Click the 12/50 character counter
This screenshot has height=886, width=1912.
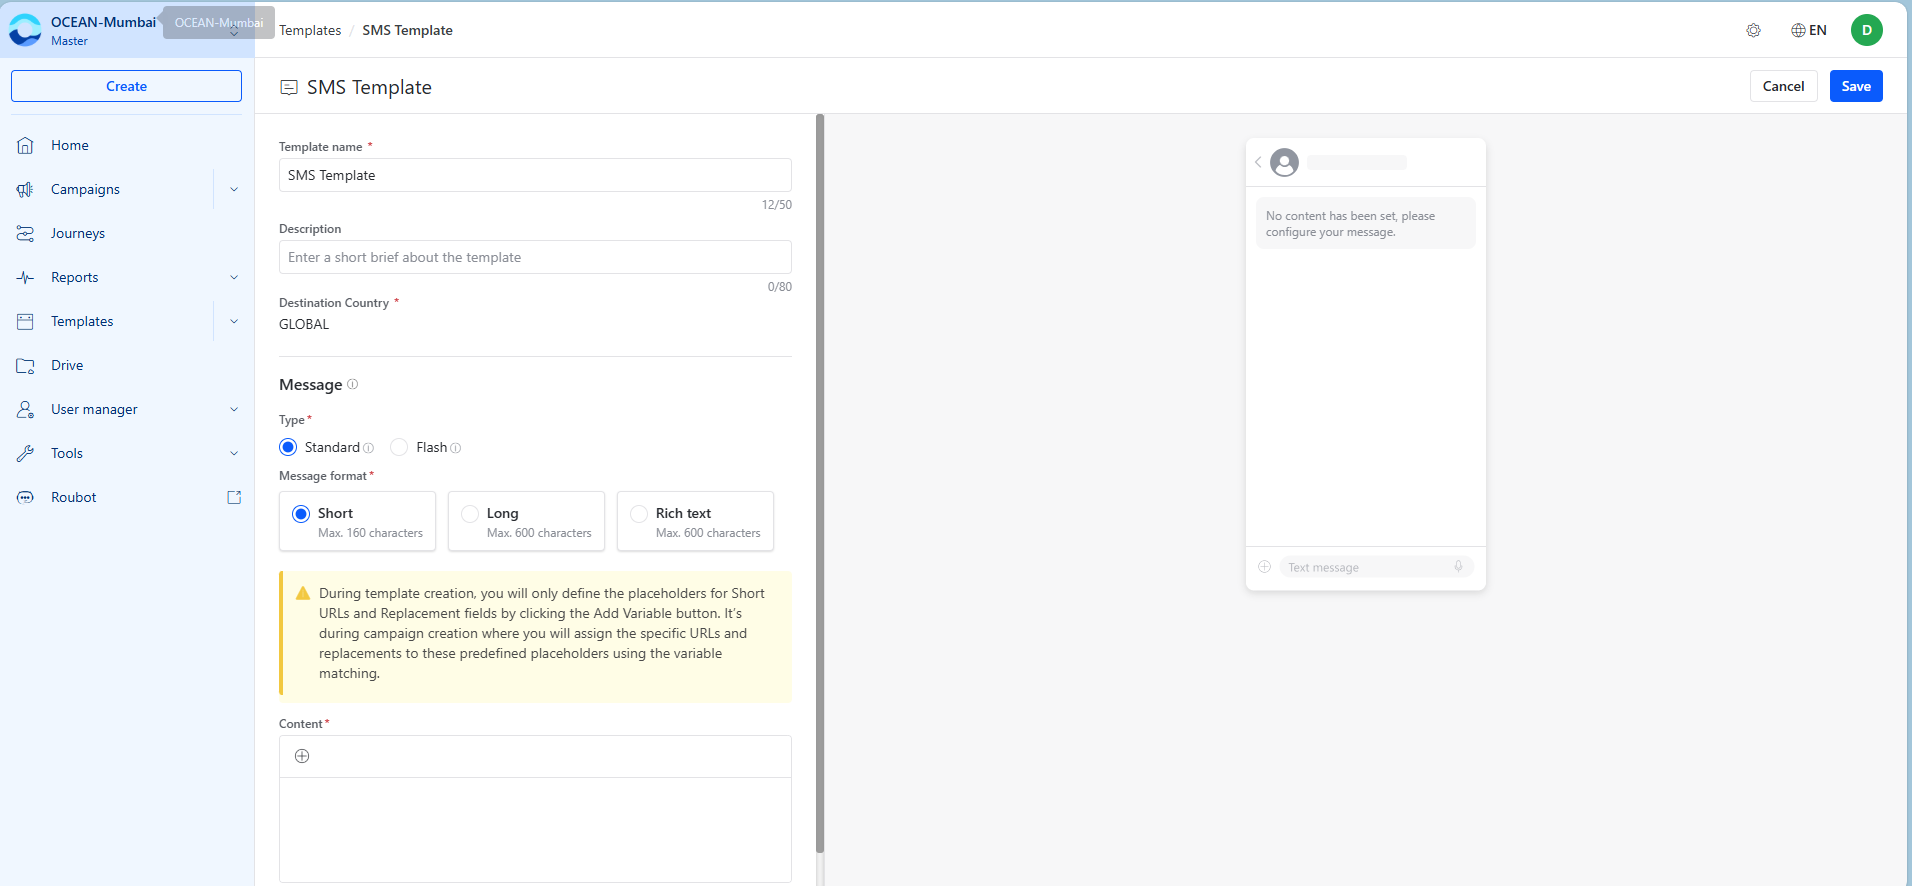pos(777,205)
